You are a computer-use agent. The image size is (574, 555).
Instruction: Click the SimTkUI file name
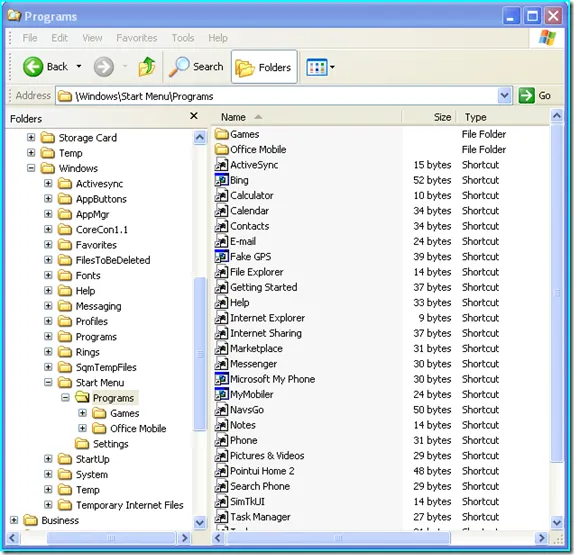[247, 502]
